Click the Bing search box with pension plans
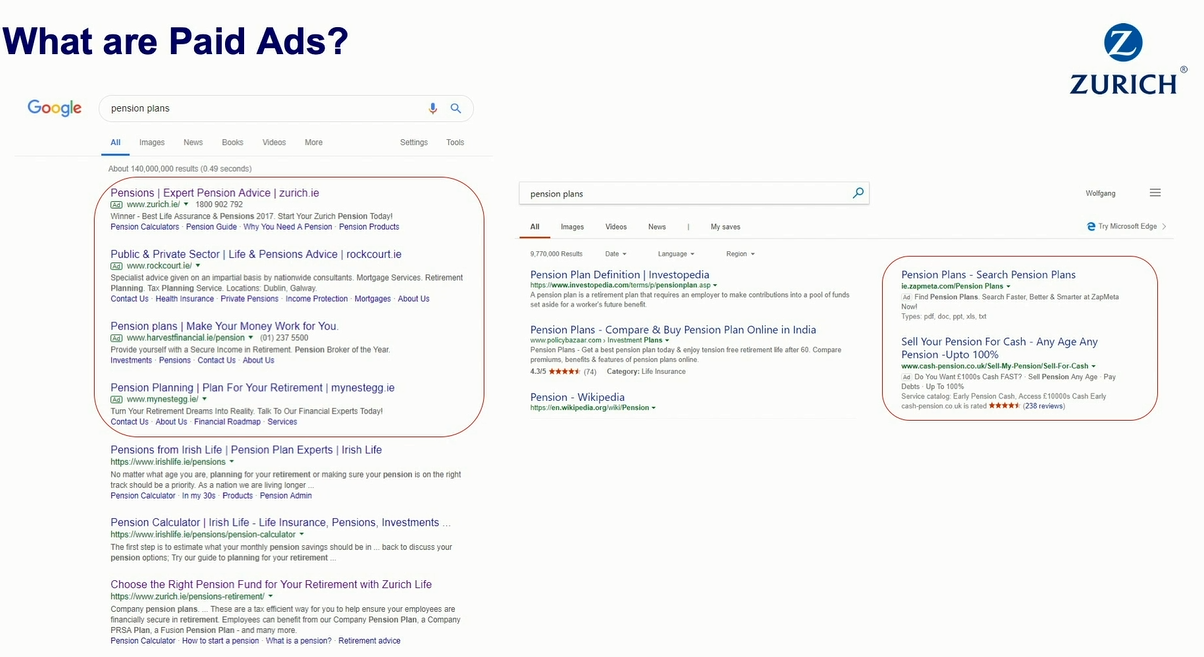 (x=694, y=193)
